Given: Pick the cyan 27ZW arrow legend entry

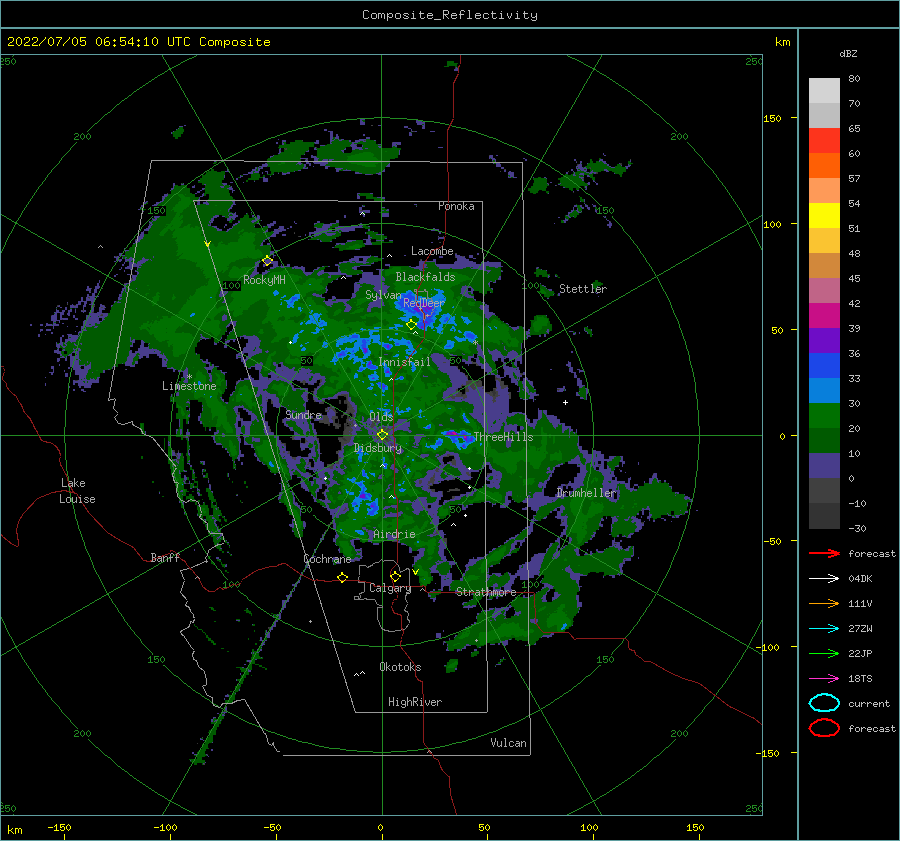Looking at the screenshot, I should [x=824, y=629].
